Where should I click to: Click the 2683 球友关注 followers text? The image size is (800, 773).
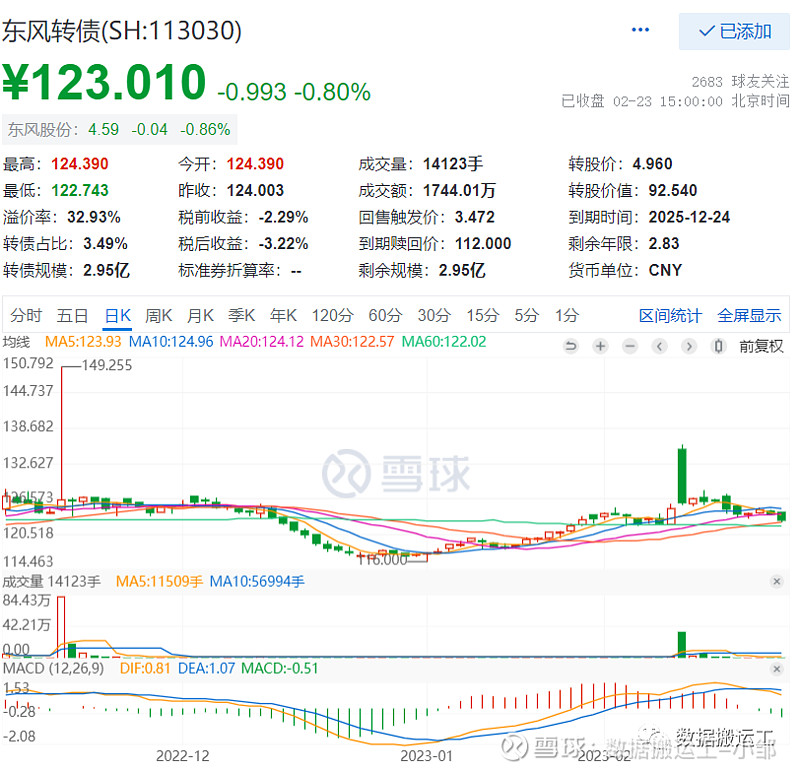740,81
